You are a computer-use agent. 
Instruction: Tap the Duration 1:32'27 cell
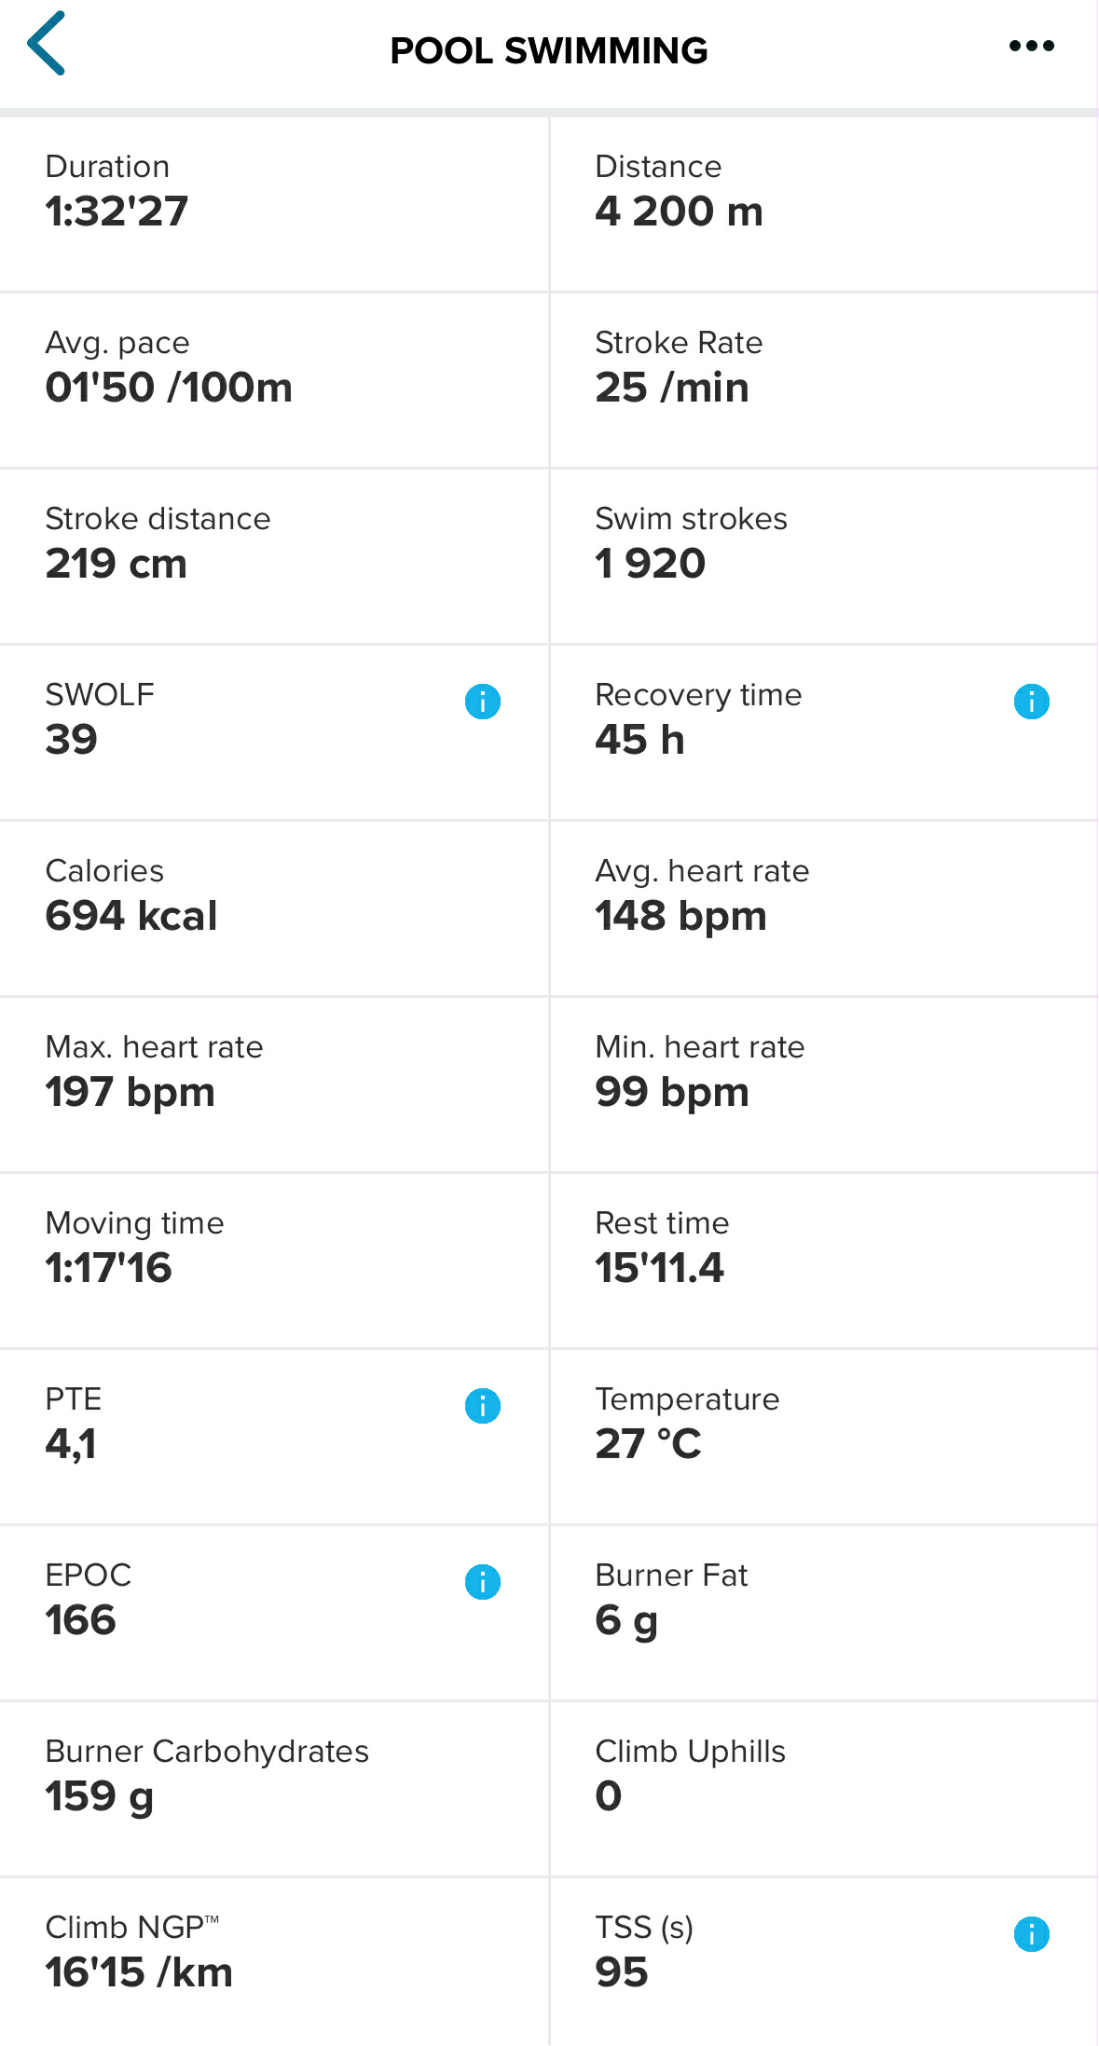tap(274, 204)
